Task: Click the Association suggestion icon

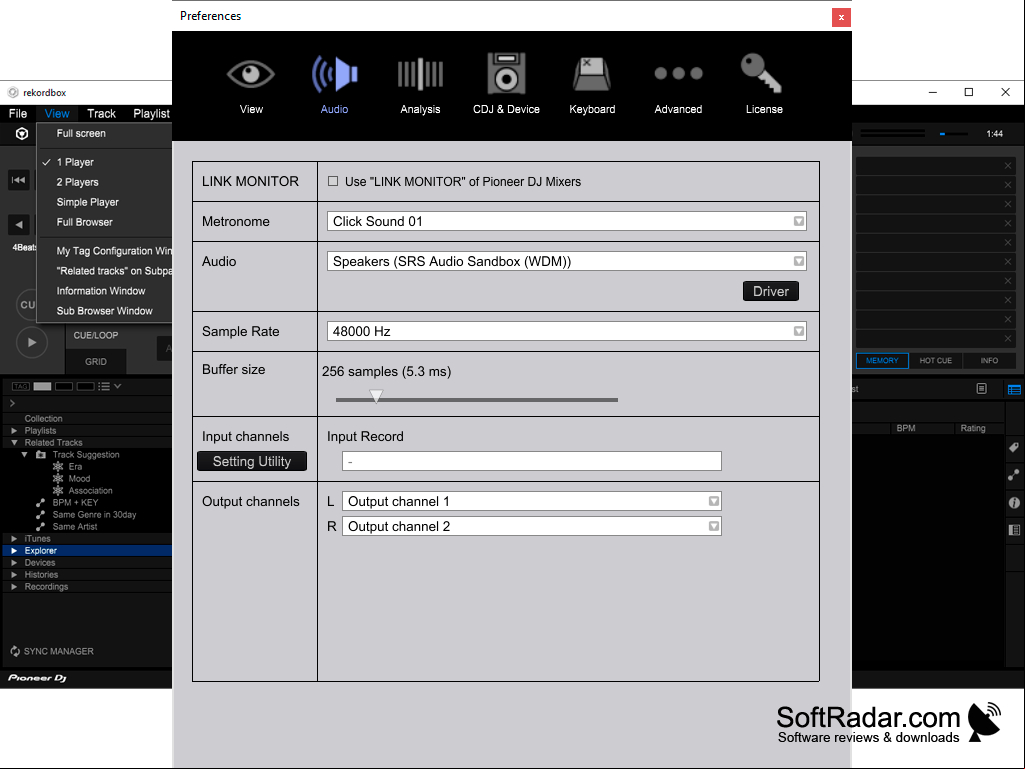Action: click(x=58, y=490)
